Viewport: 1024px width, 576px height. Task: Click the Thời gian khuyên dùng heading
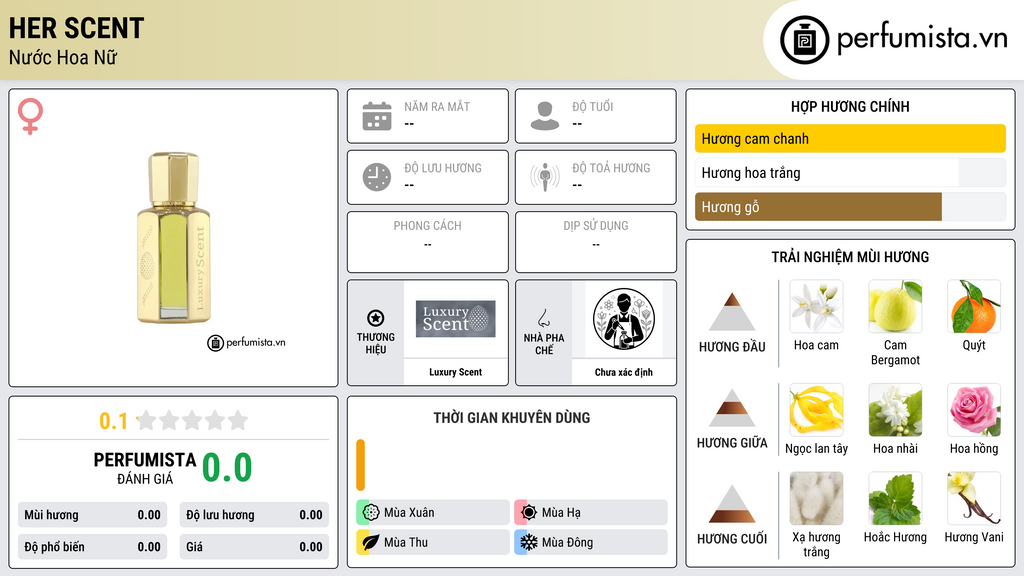[x=512, y=418]
